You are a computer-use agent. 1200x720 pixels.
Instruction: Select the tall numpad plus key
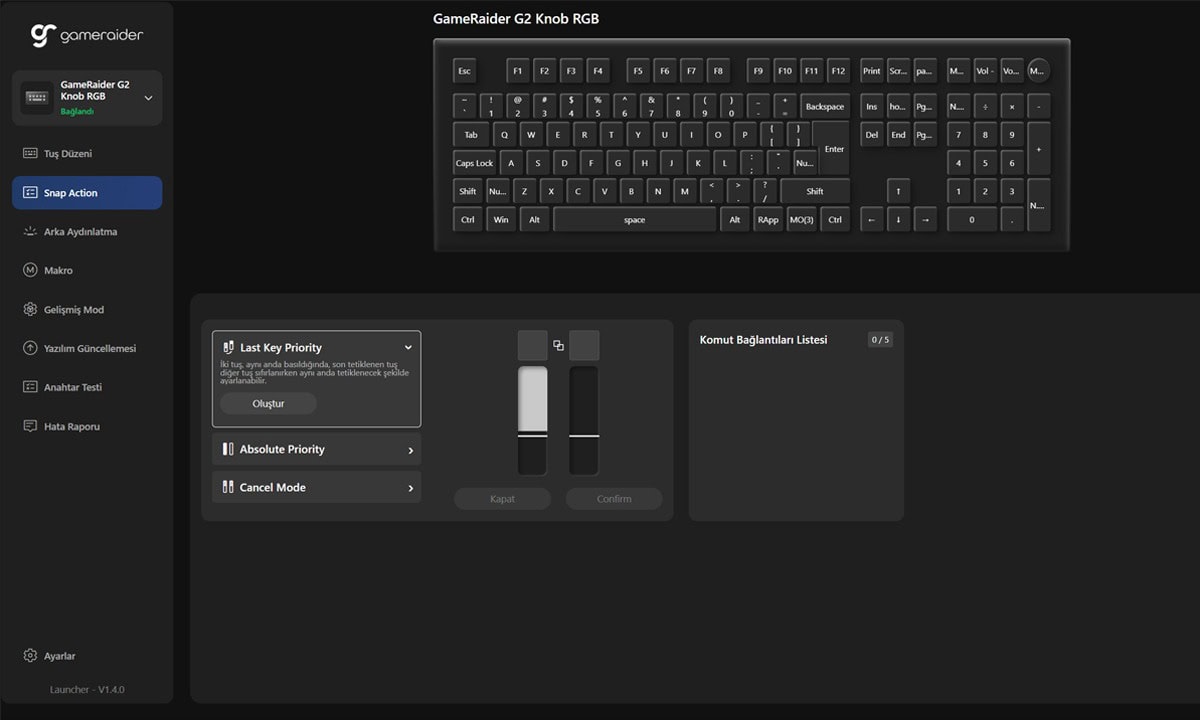pyautogui.click(x=1039, y=149)
